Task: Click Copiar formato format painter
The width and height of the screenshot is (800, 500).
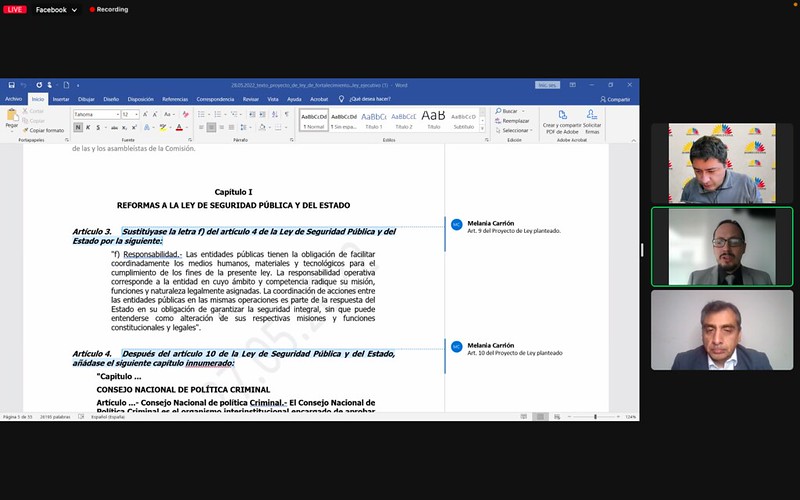Action: click(x=44, y=131)
